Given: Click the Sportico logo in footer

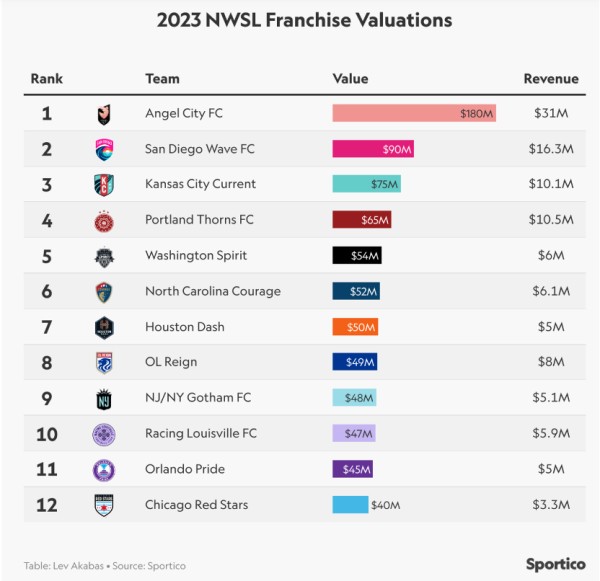Looking at the screenshot, I should [556, 564].
